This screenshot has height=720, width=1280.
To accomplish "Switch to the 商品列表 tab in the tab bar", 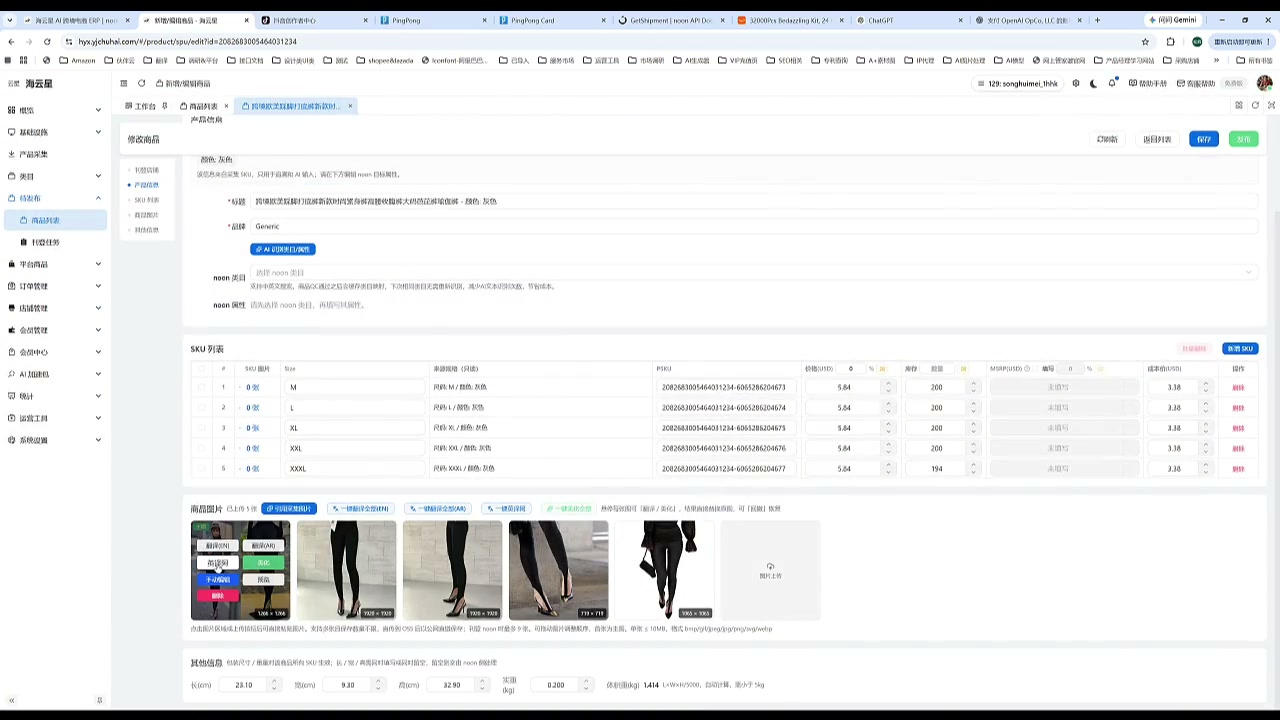I will tap(203, 106).
